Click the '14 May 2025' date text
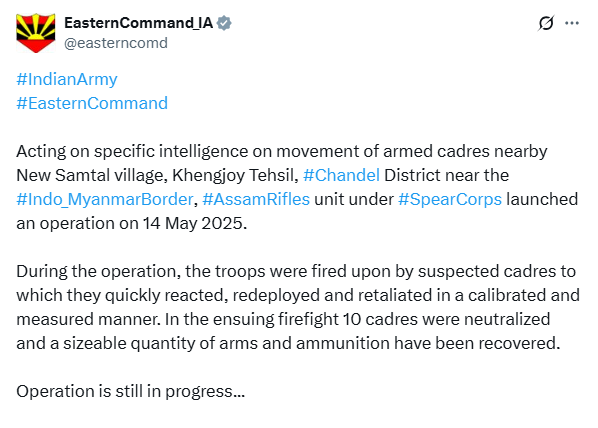The image size is (598, 428). pyautogui.click(x=195, y=224)
